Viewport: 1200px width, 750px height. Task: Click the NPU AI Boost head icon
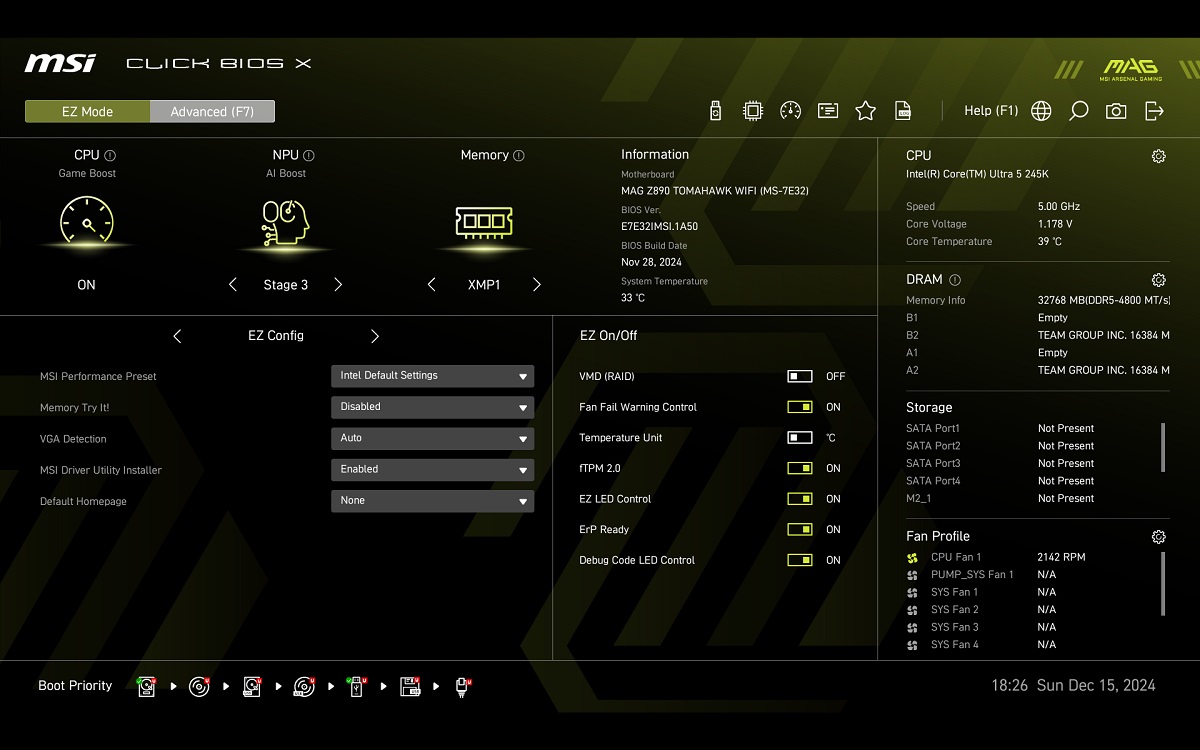click(285, 222)
